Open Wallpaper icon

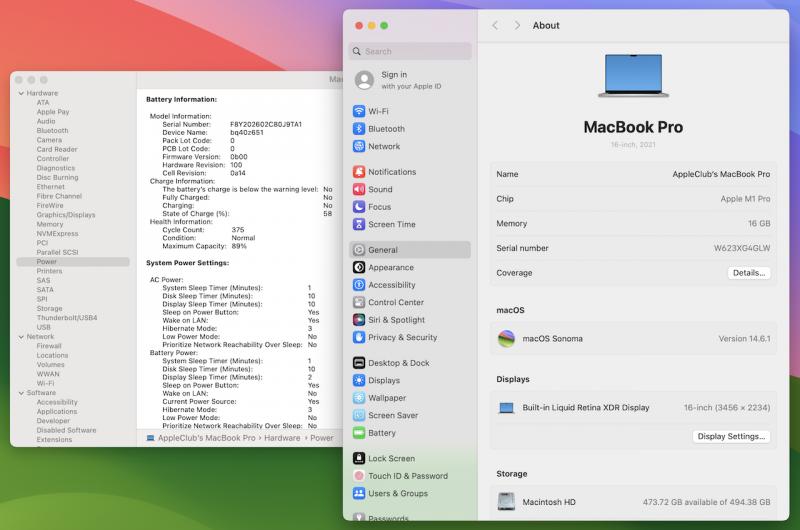[359, 398]
